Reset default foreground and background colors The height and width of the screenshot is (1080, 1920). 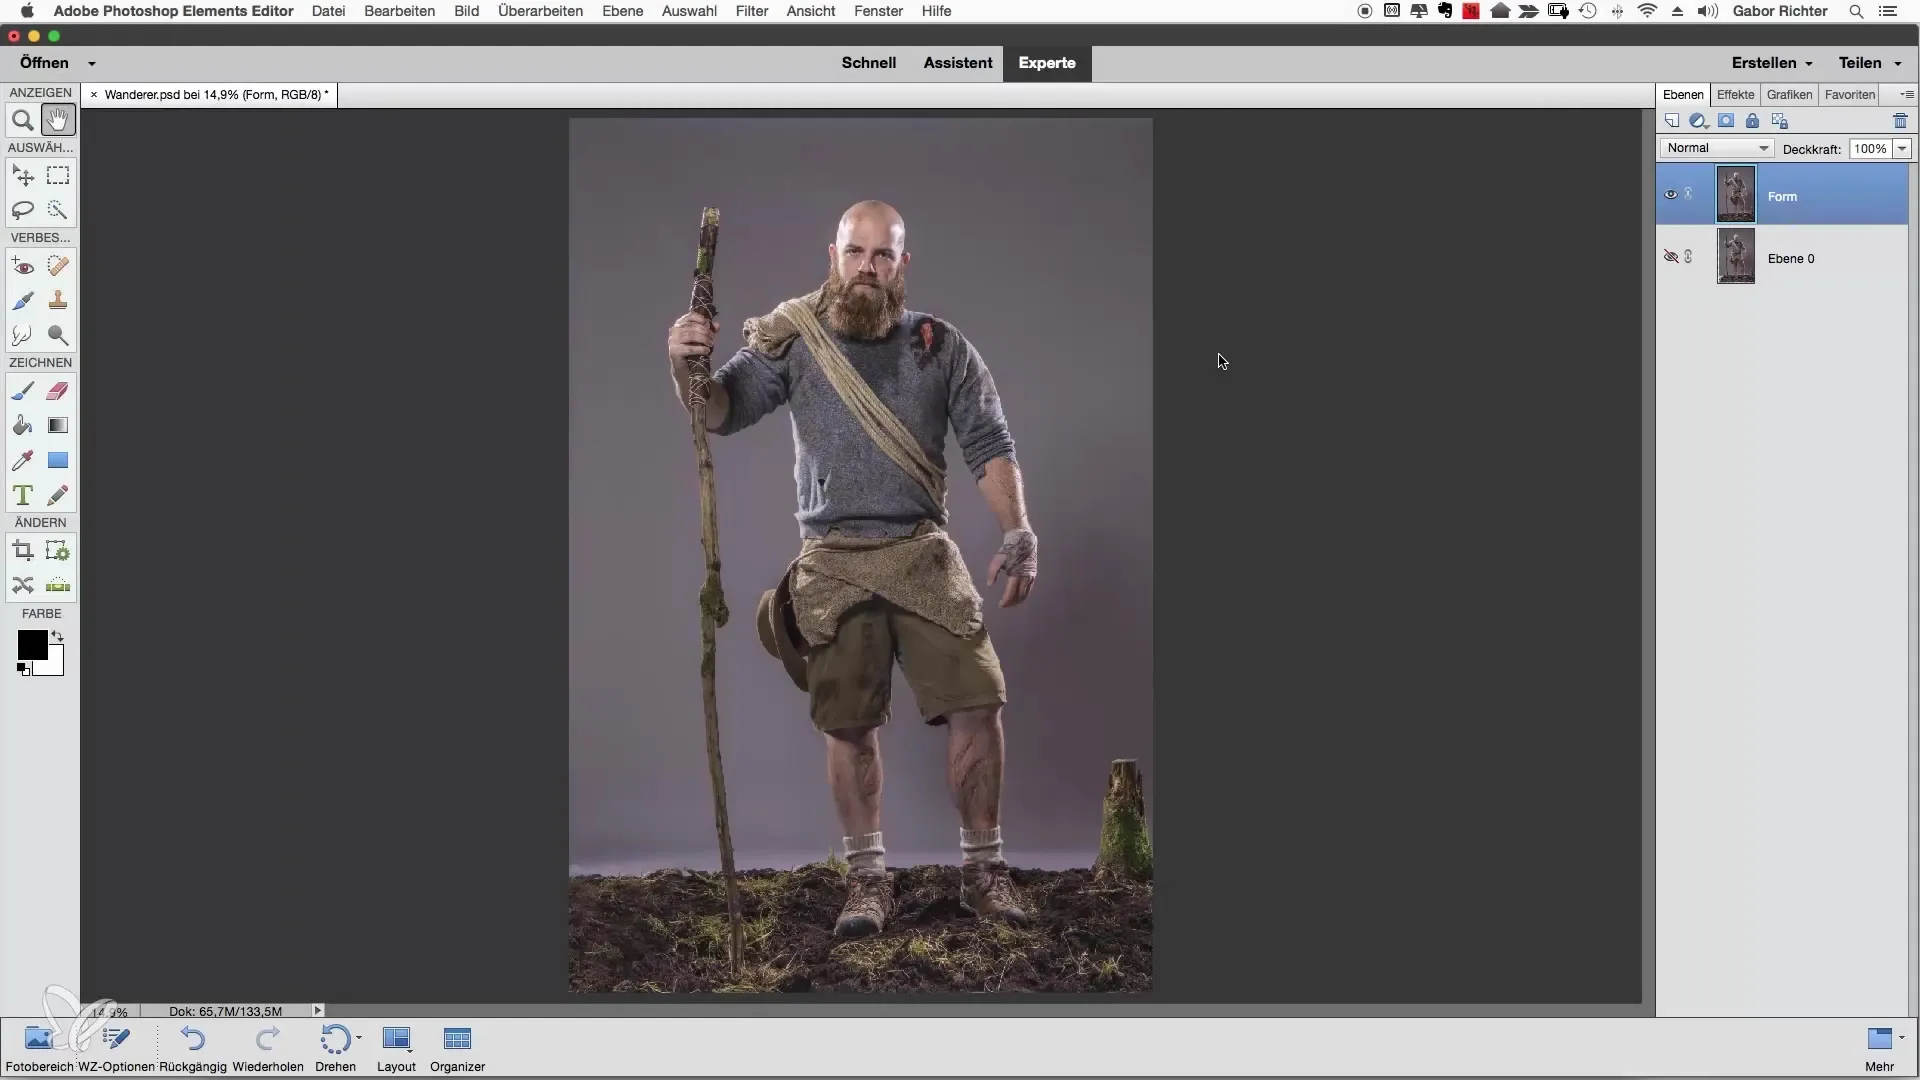pyautogui.click(x=23, y=669)
